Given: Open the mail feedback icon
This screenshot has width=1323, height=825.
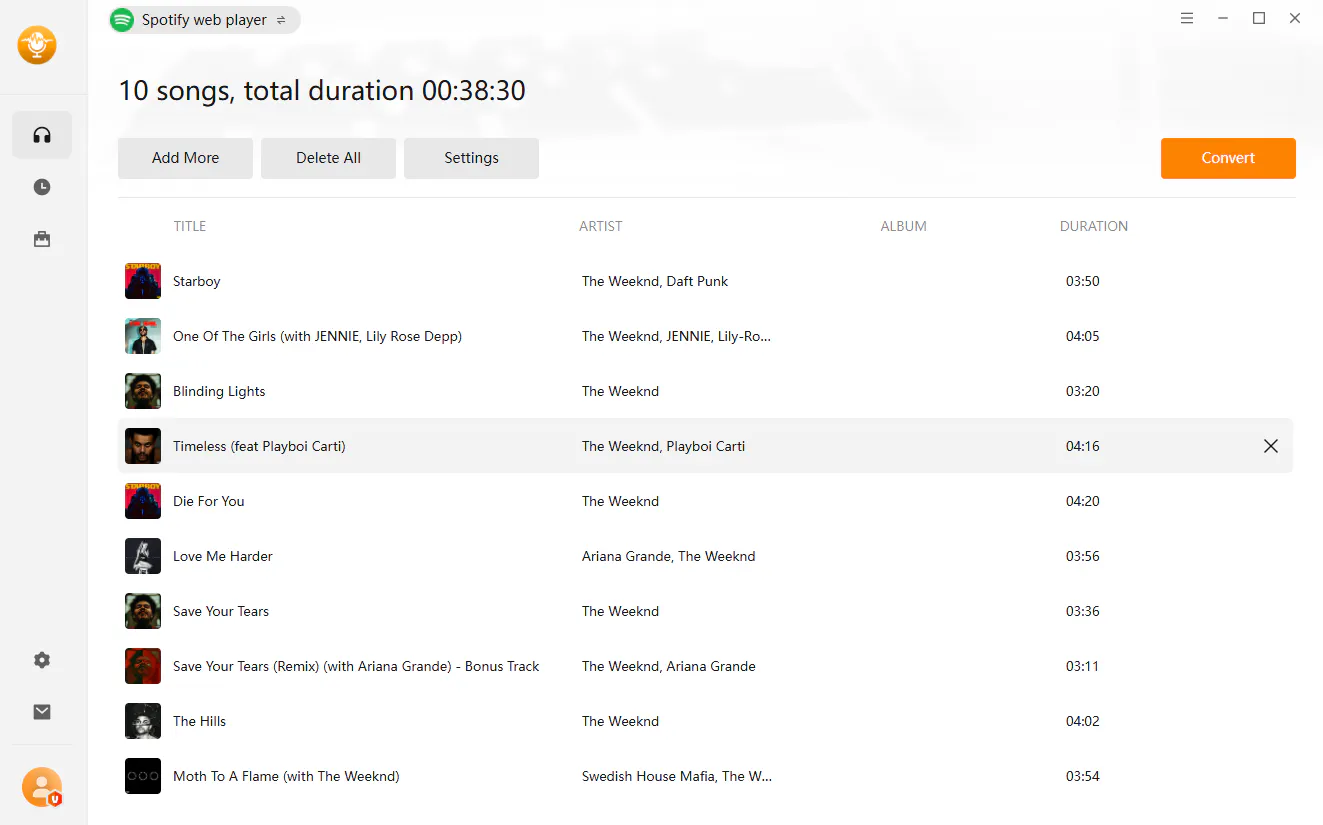Looking at the screenshot, I should 42,712.
